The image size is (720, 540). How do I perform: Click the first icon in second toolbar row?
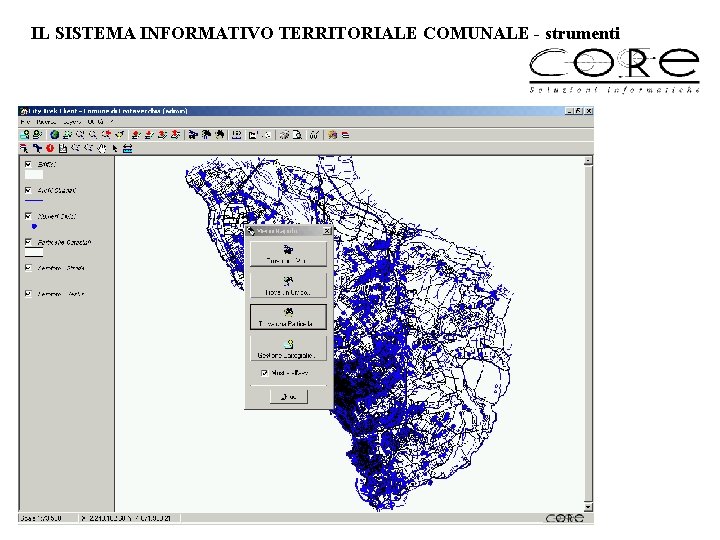(24, 148)
